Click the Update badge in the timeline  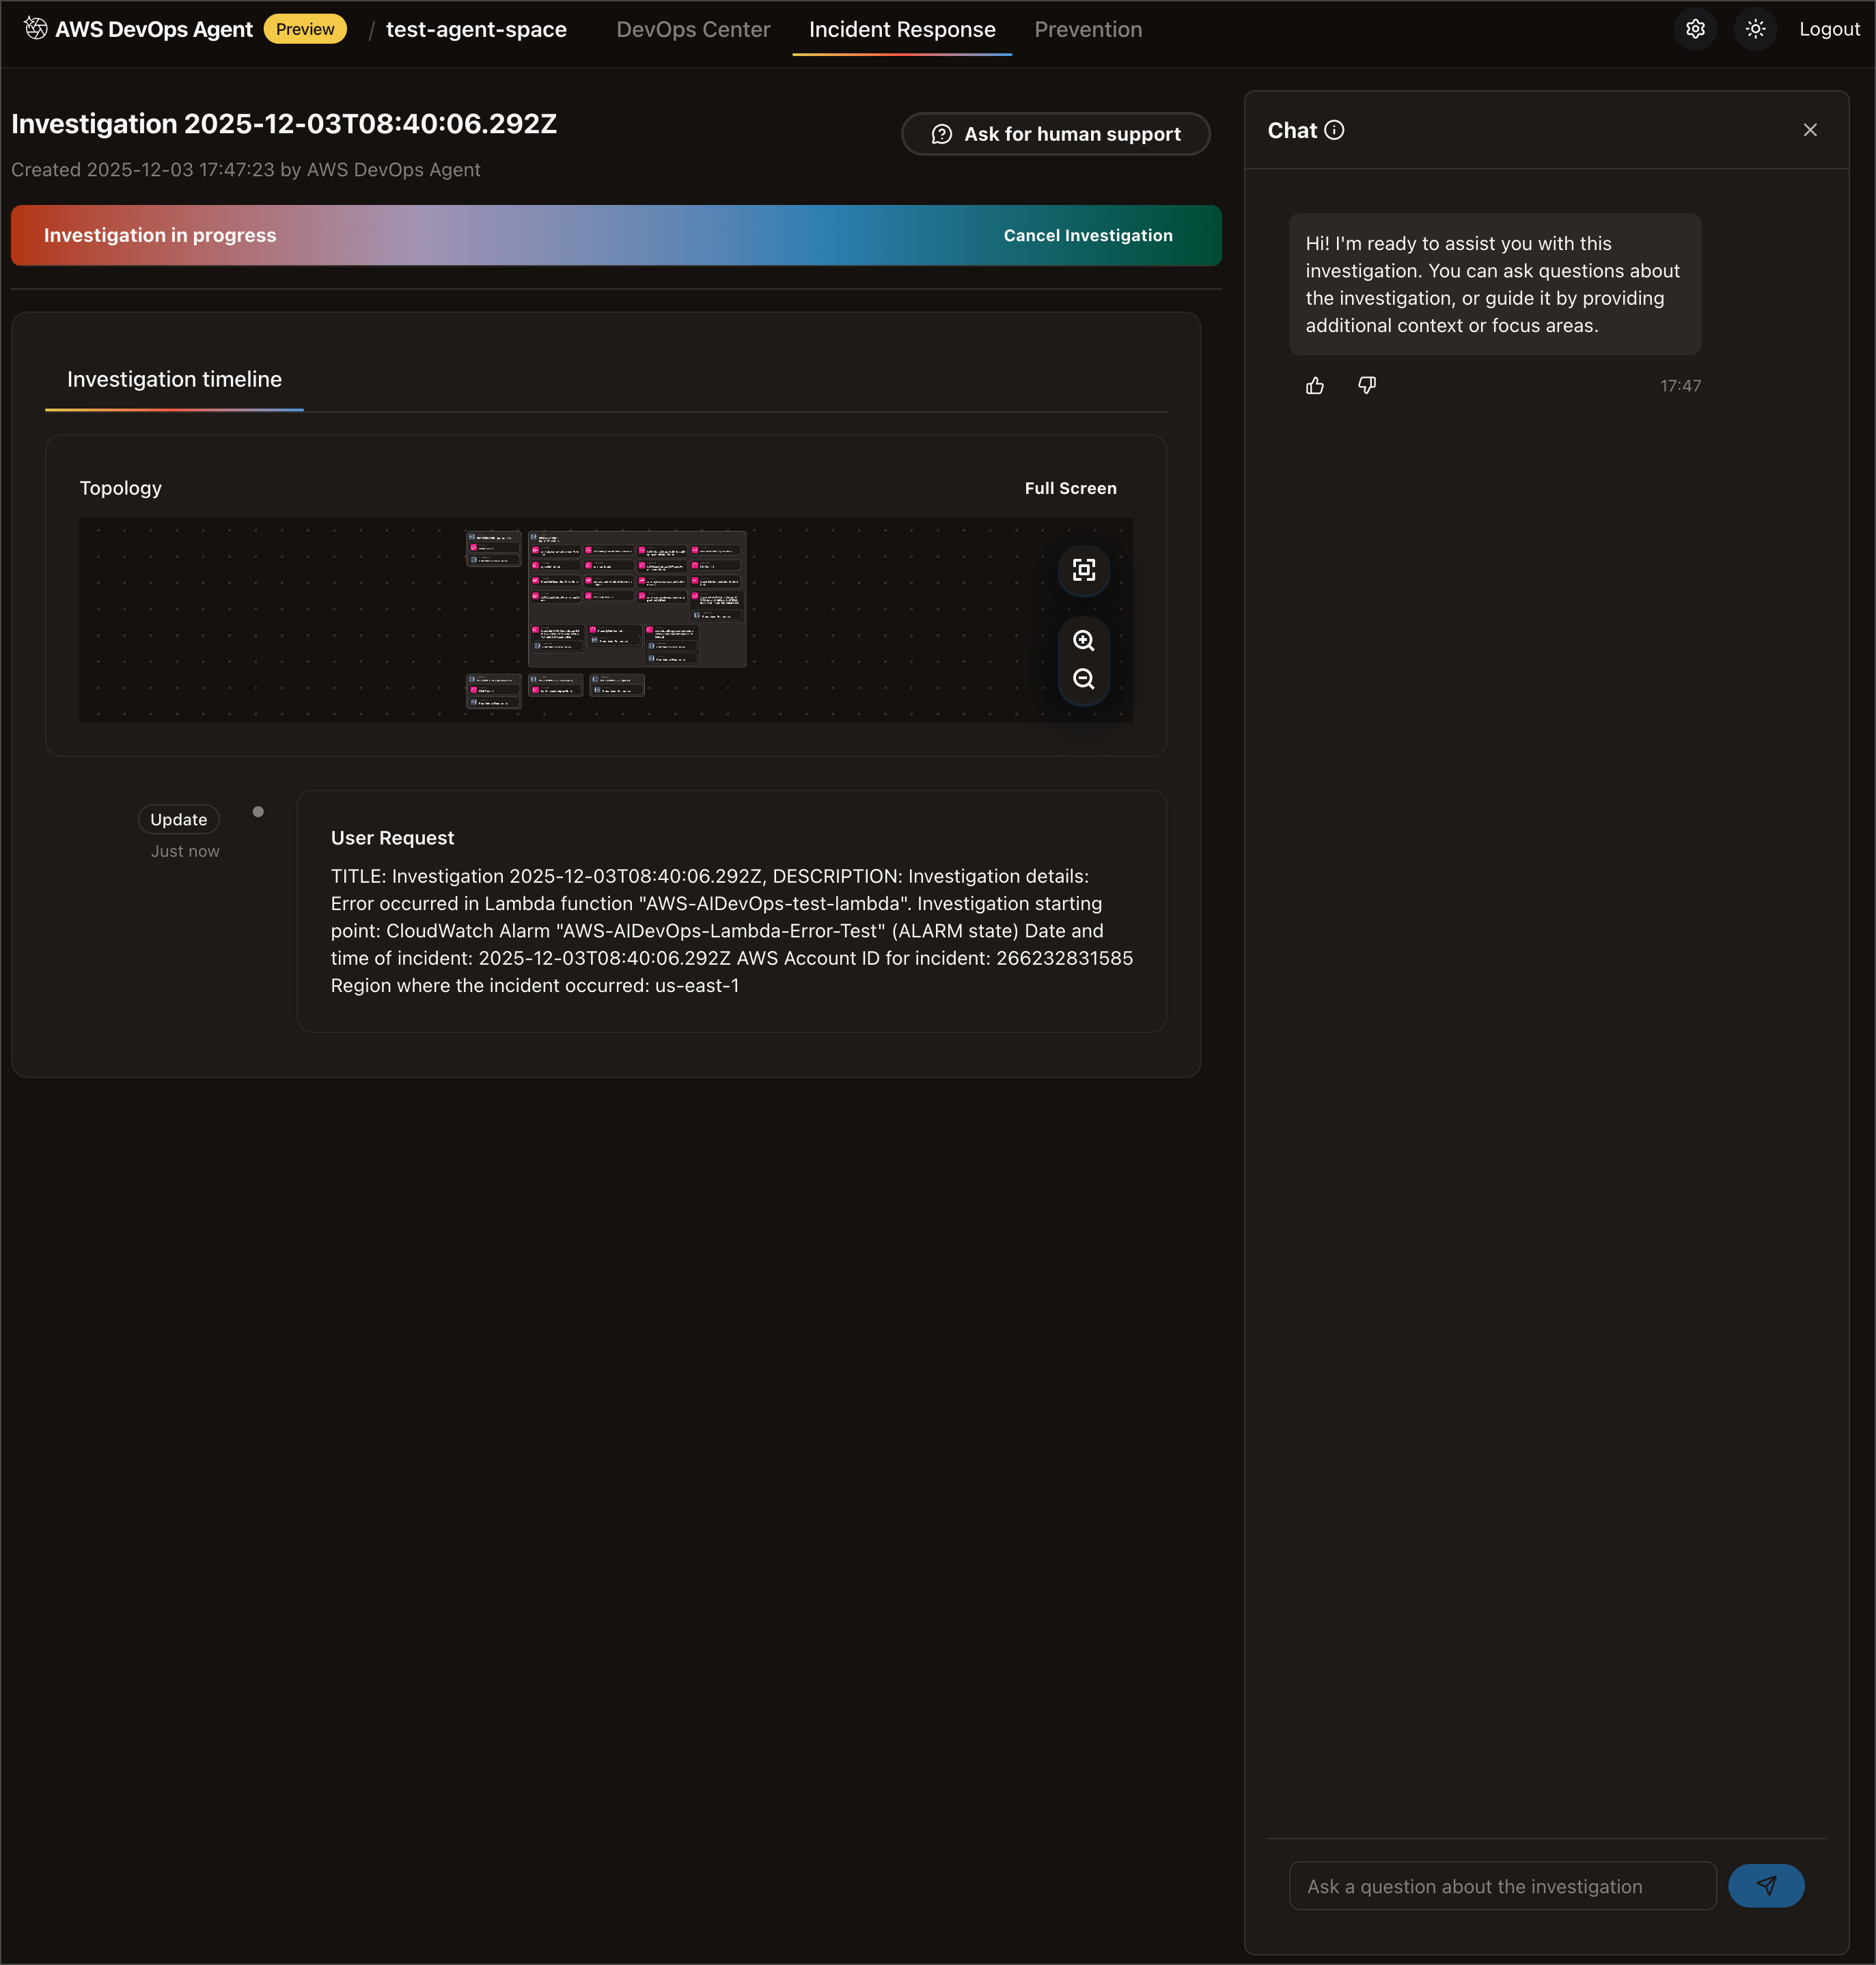tap(178, 819)
